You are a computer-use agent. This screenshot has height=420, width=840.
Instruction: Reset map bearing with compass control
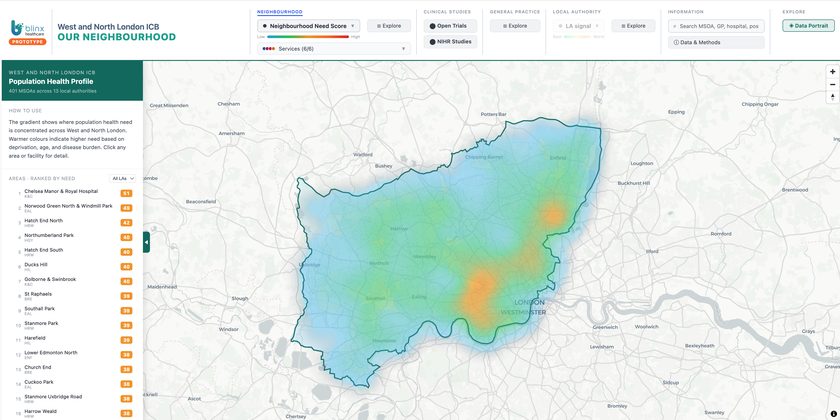832,97
